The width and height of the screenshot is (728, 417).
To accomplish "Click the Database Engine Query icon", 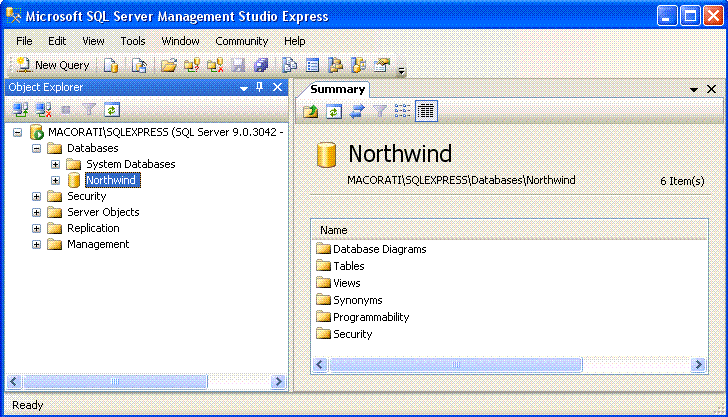I will [111, 65].
